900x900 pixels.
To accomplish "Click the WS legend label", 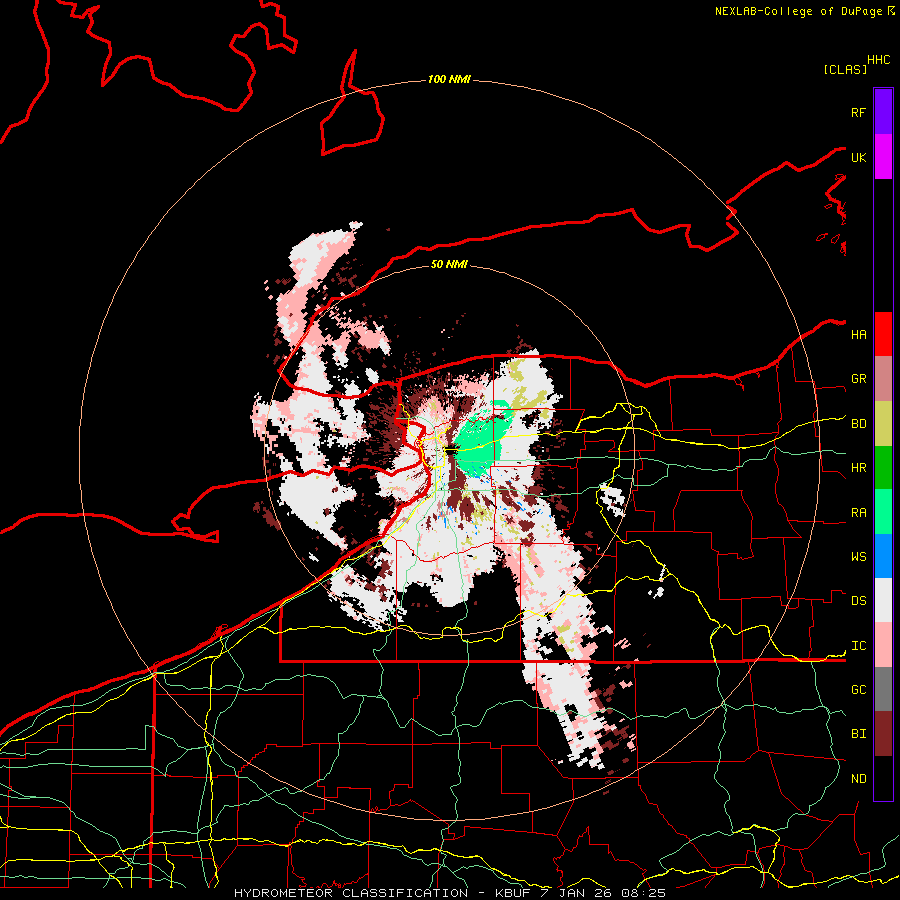I will pos(858,557).
